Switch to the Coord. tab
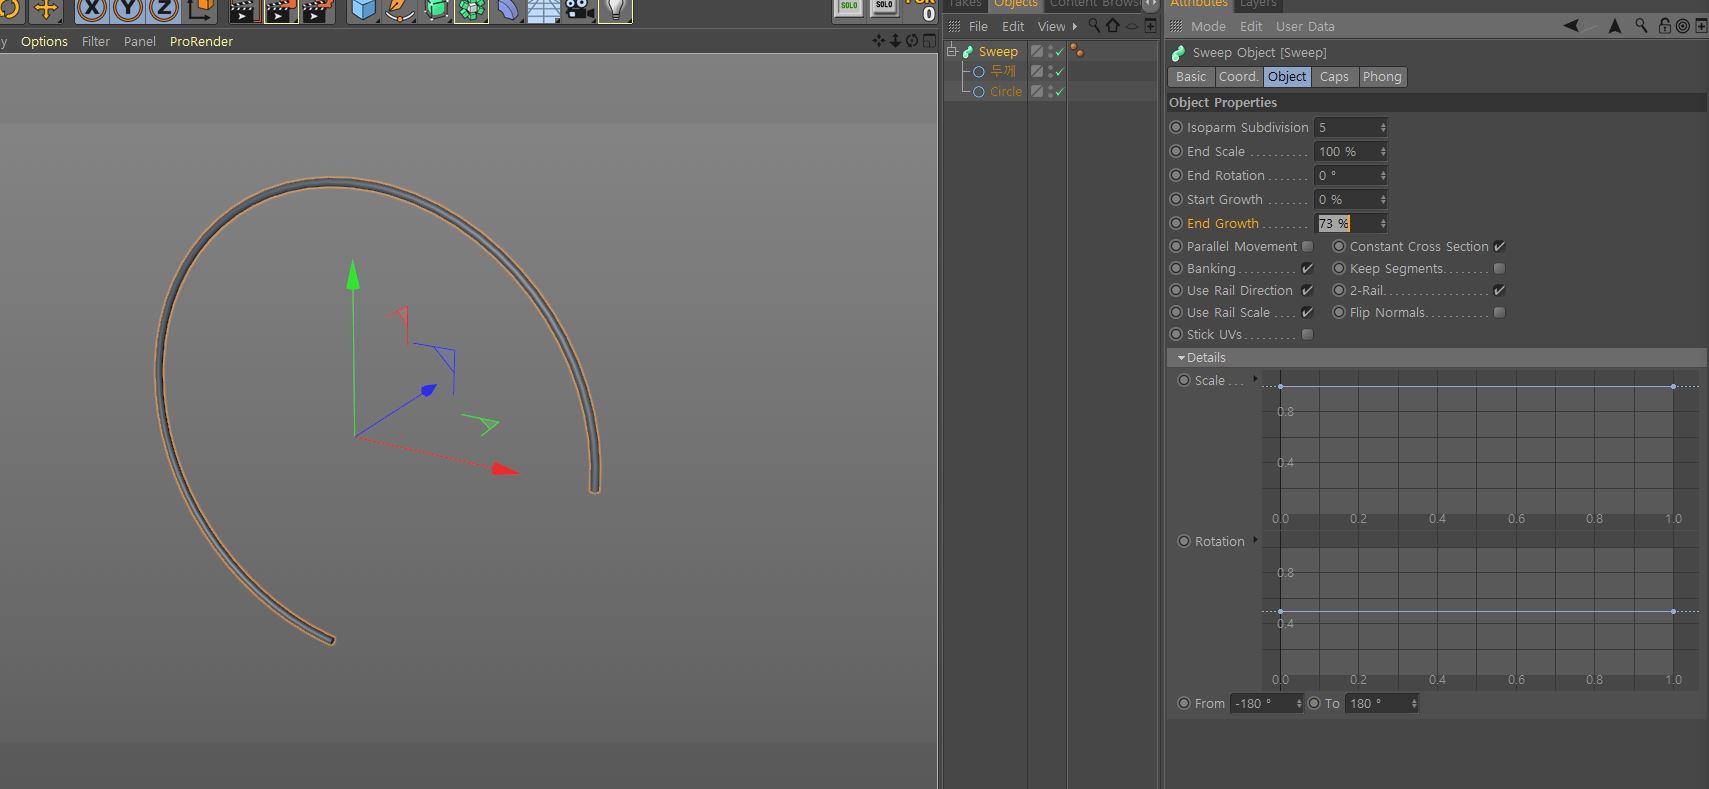 (x=1238, y=76)
